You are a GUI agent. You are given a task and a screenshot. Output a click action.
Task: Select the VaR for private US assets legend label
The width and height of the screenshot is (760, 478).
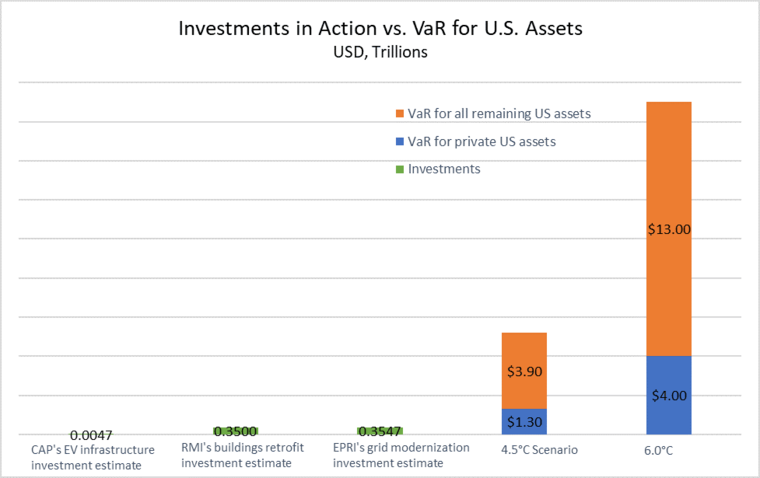click(482, 142)
